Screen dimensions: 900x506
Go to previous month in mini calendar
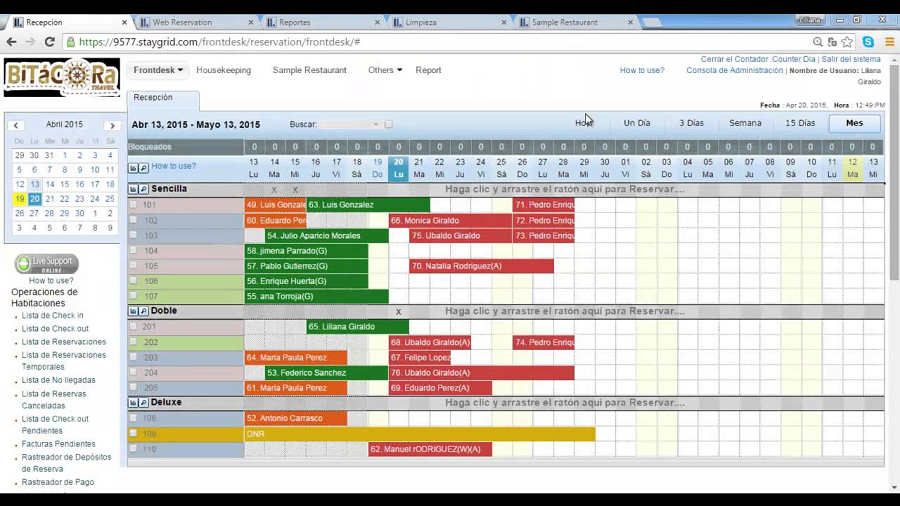tap(16, 125)
